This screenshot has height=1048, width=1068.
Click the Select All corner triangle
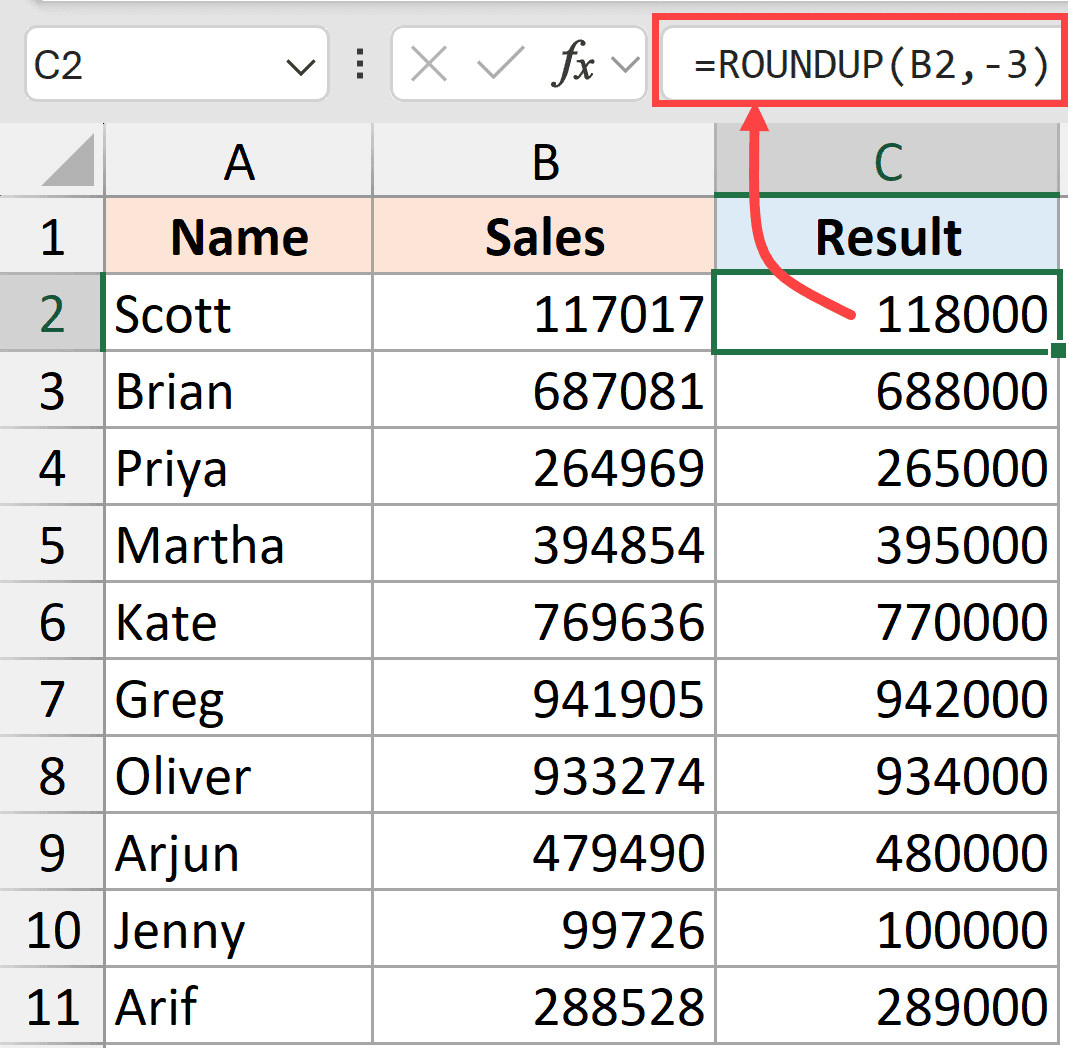click(68, 162)
